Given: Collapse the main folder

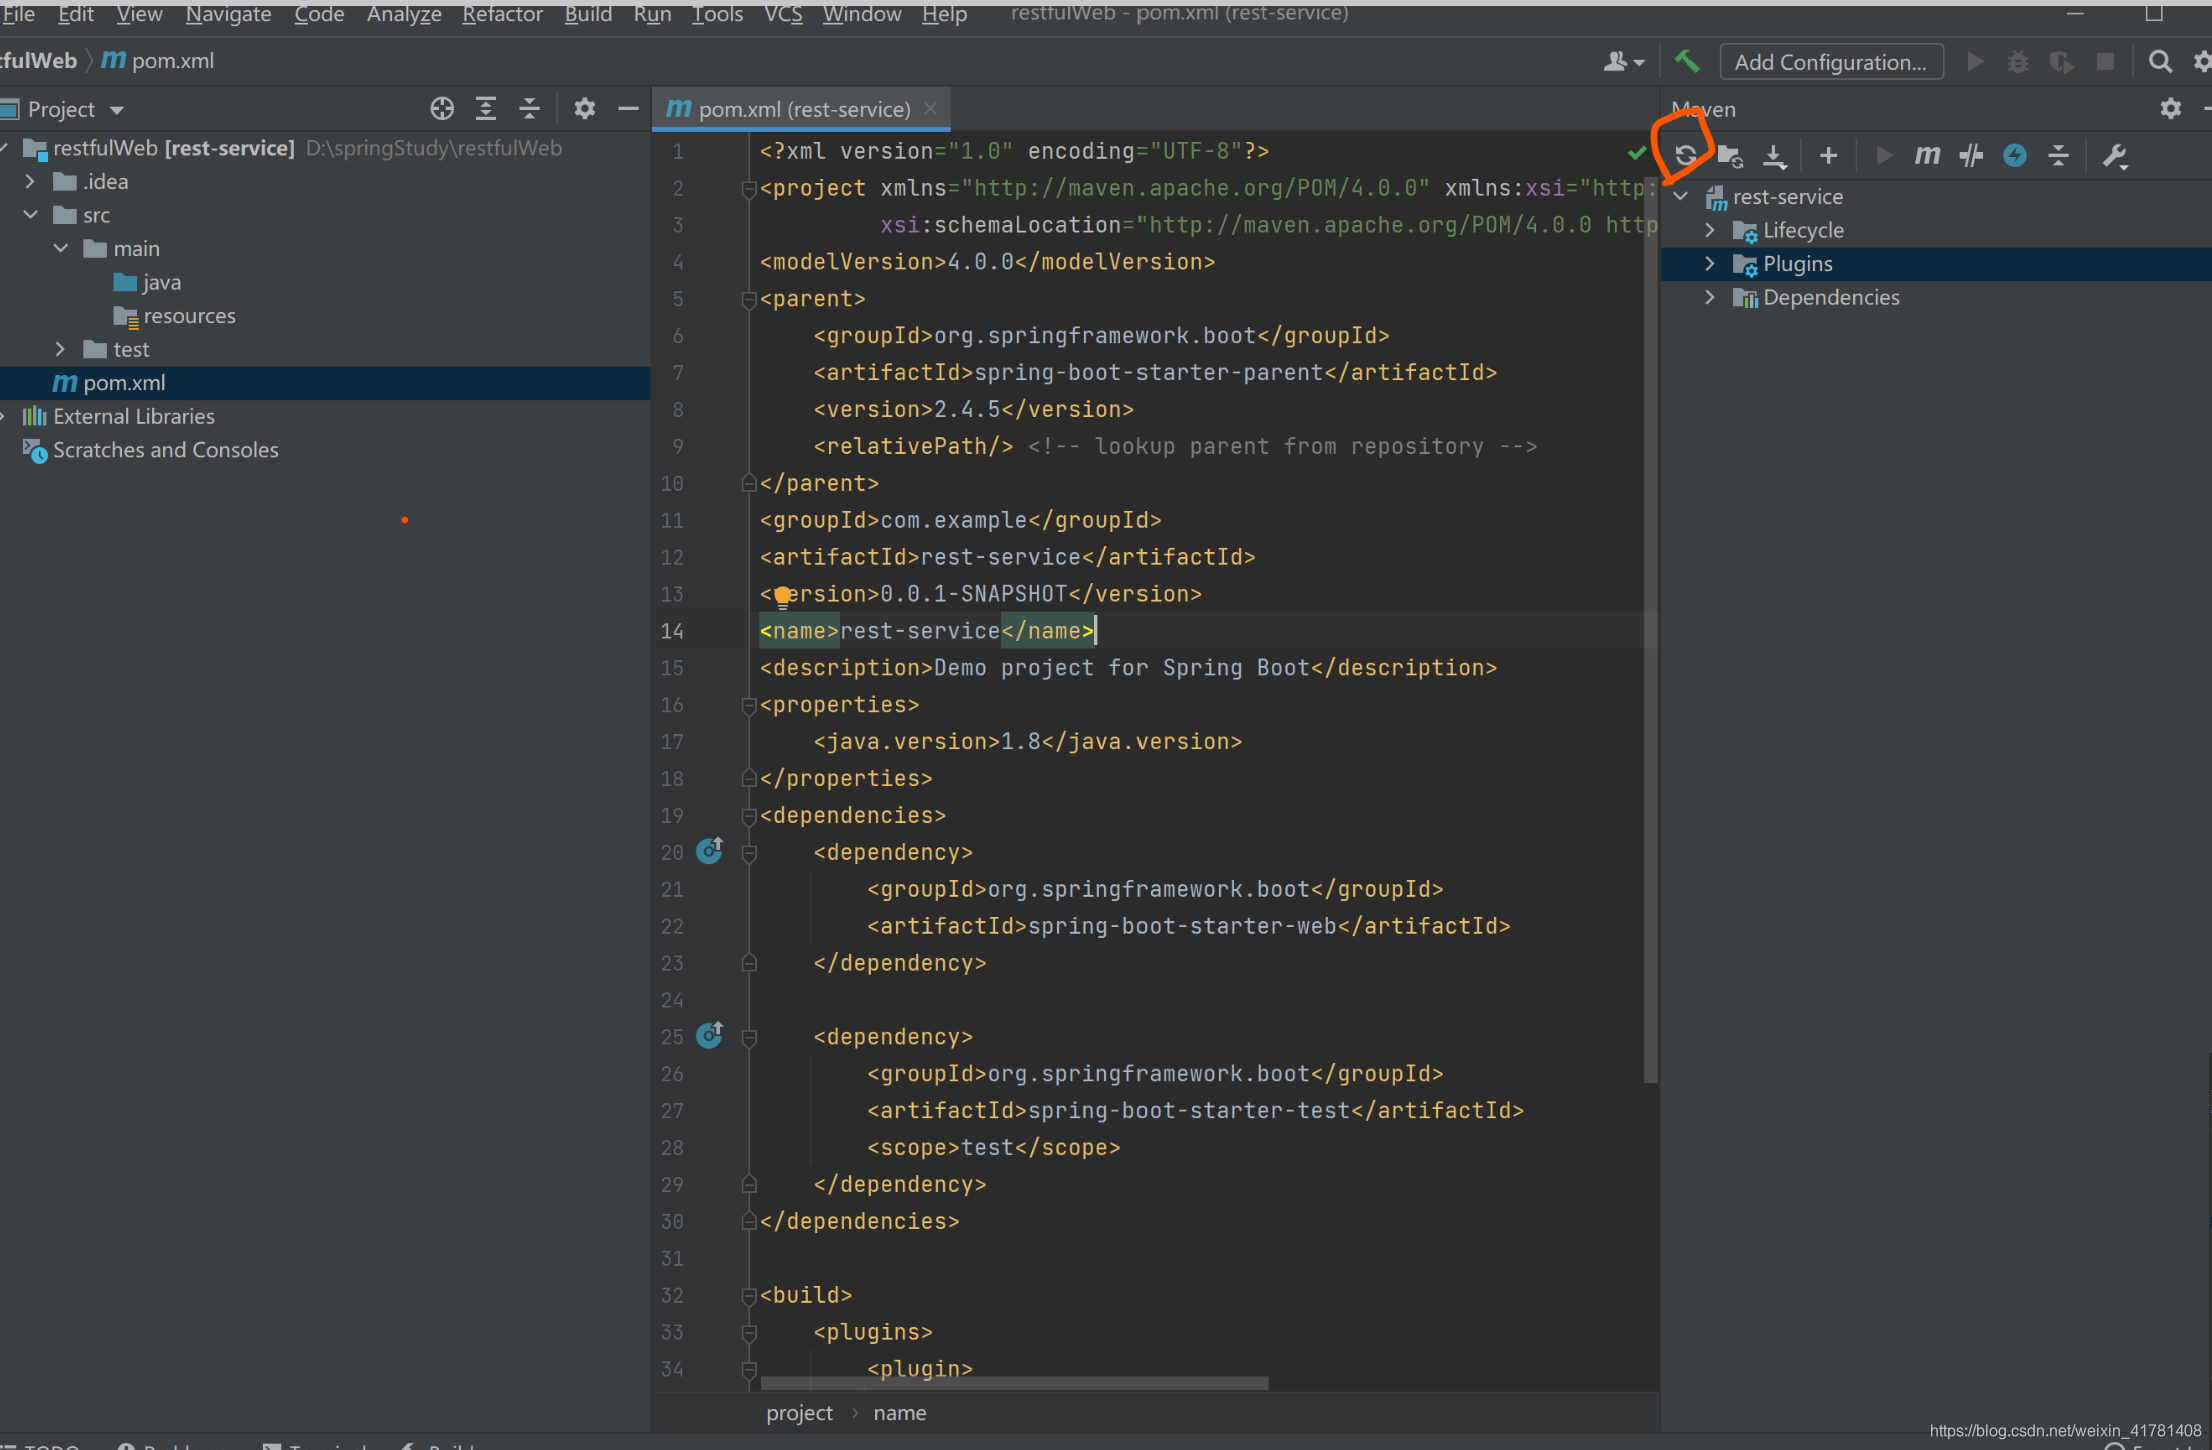Looking at the screenshot, I should pyautogui.click(x=61, y=248).
